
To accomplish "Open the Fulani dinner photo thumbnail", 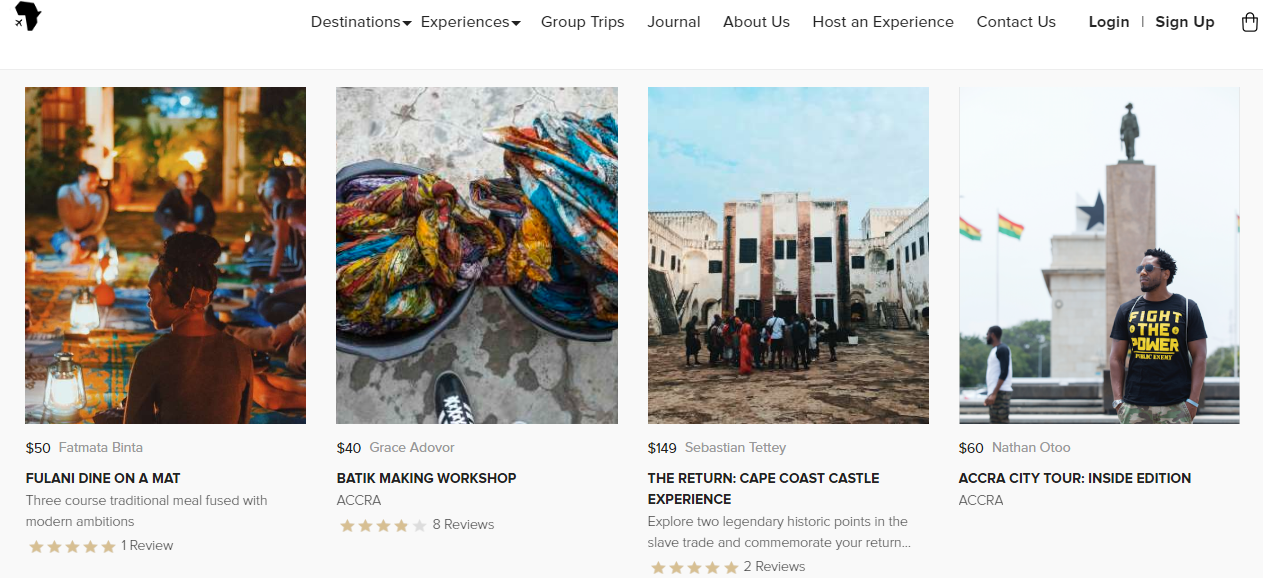I will (165, 255).
